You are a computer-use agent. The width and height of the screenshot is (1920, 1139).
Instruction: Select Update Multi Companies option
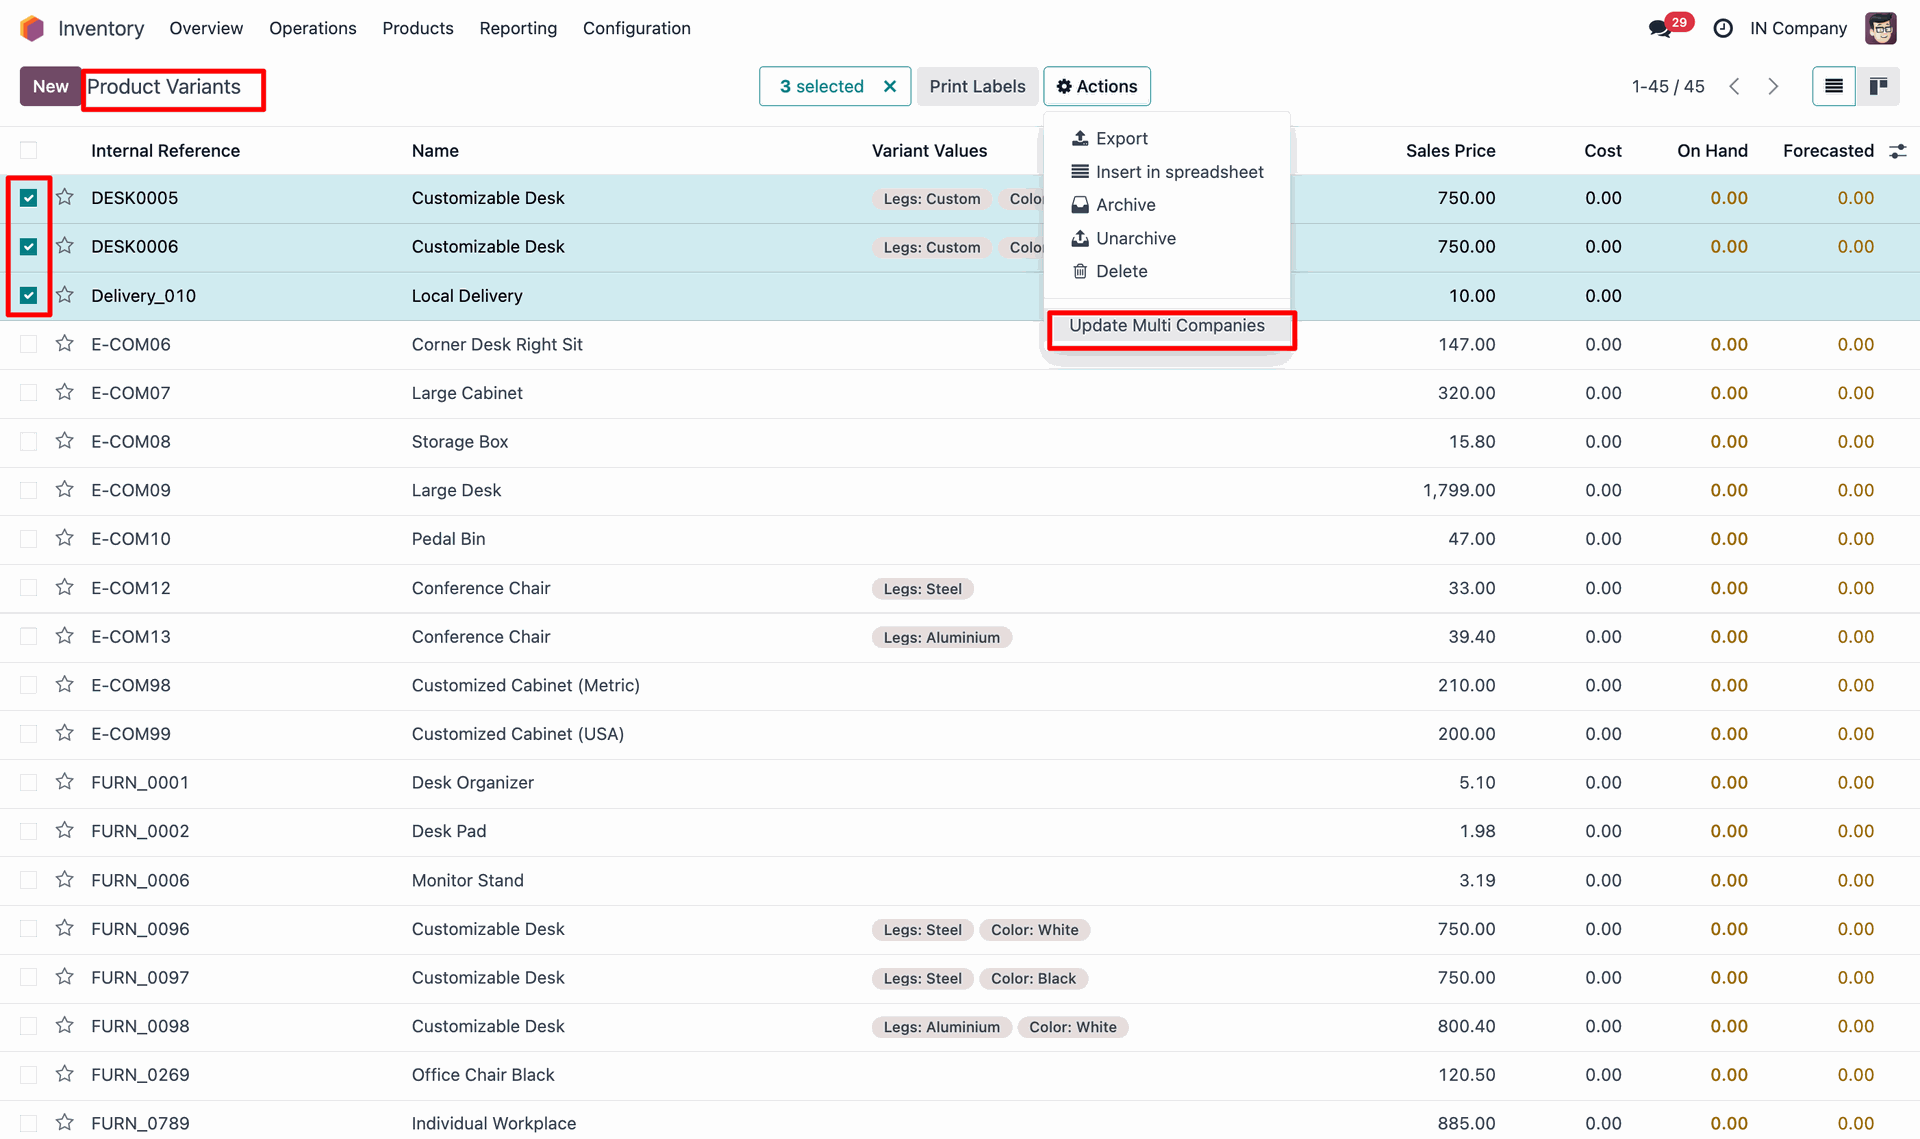1166,326
